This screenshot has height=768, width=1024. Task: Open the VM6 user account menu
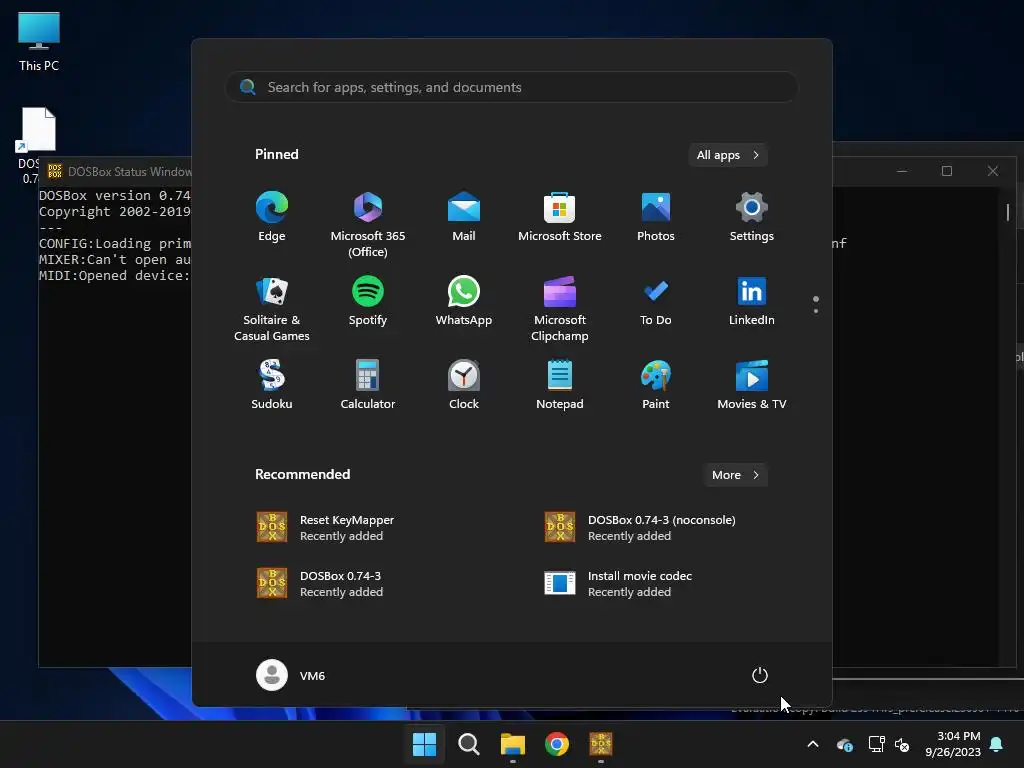[291, 675]
